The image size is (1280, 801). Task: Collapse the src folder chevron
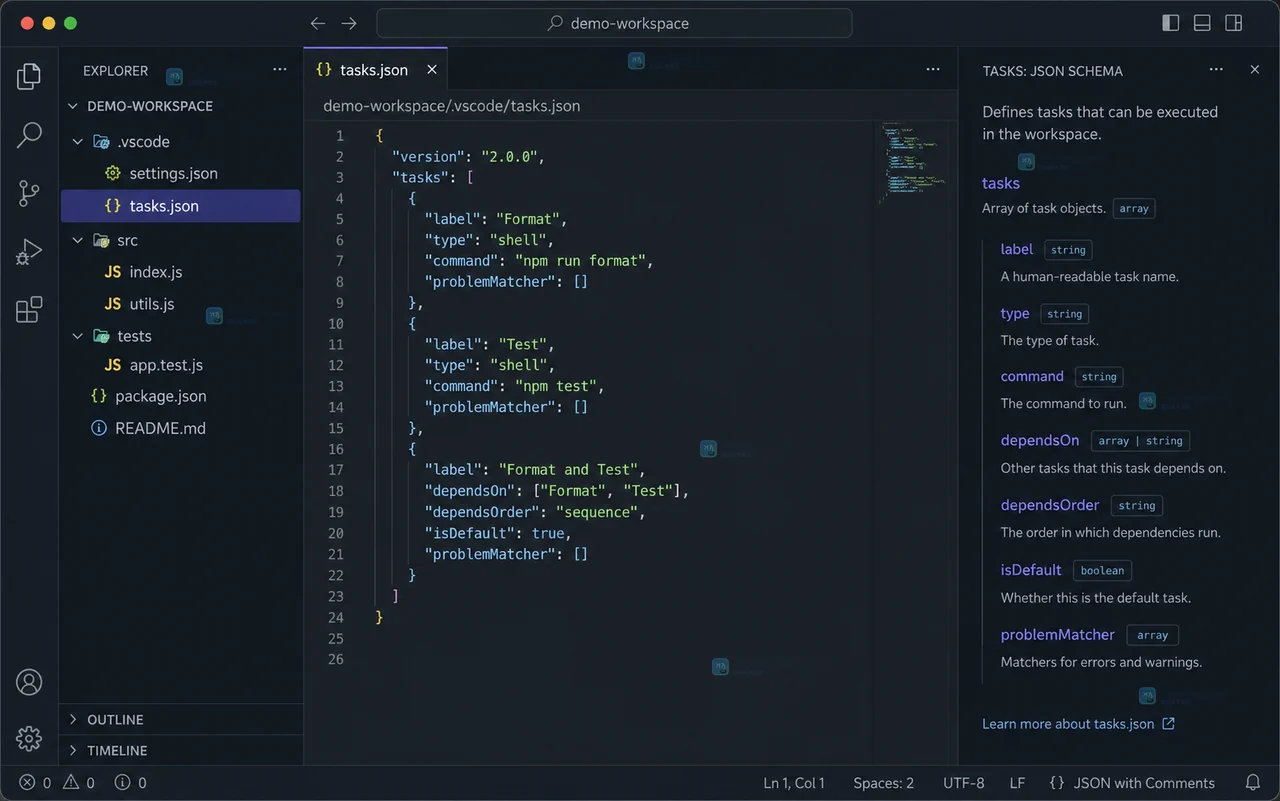78,240
